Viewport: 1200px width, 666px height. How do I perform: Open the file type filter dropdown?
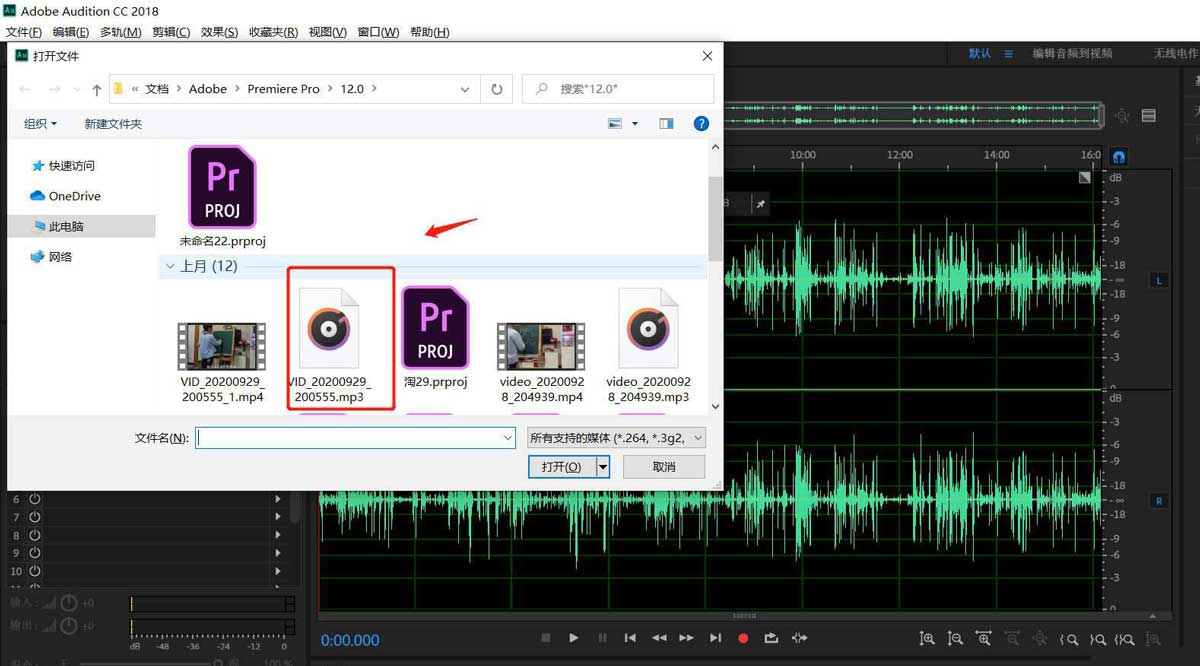coord(616,437)
